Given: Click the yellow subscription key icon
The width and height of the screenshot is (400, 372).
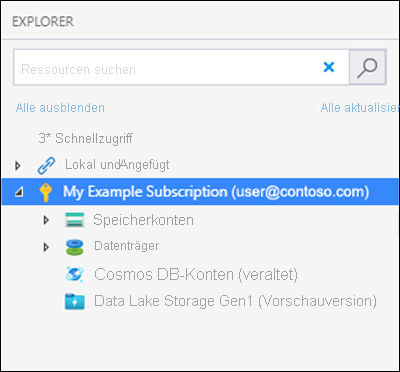Looking at the screenshot, I should 46,192.
